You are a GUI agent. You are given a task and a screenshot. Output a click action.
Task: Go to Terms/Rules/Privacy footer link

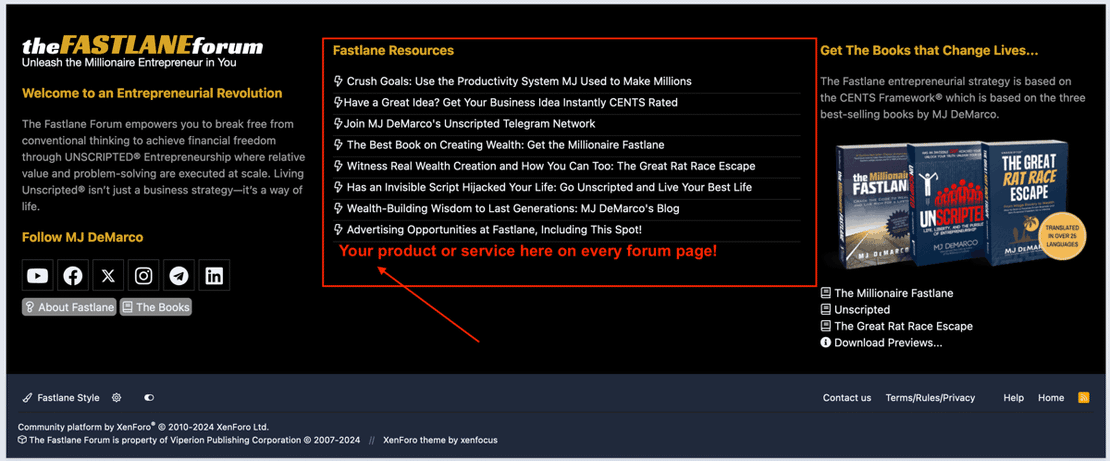[x=930, y=398]
